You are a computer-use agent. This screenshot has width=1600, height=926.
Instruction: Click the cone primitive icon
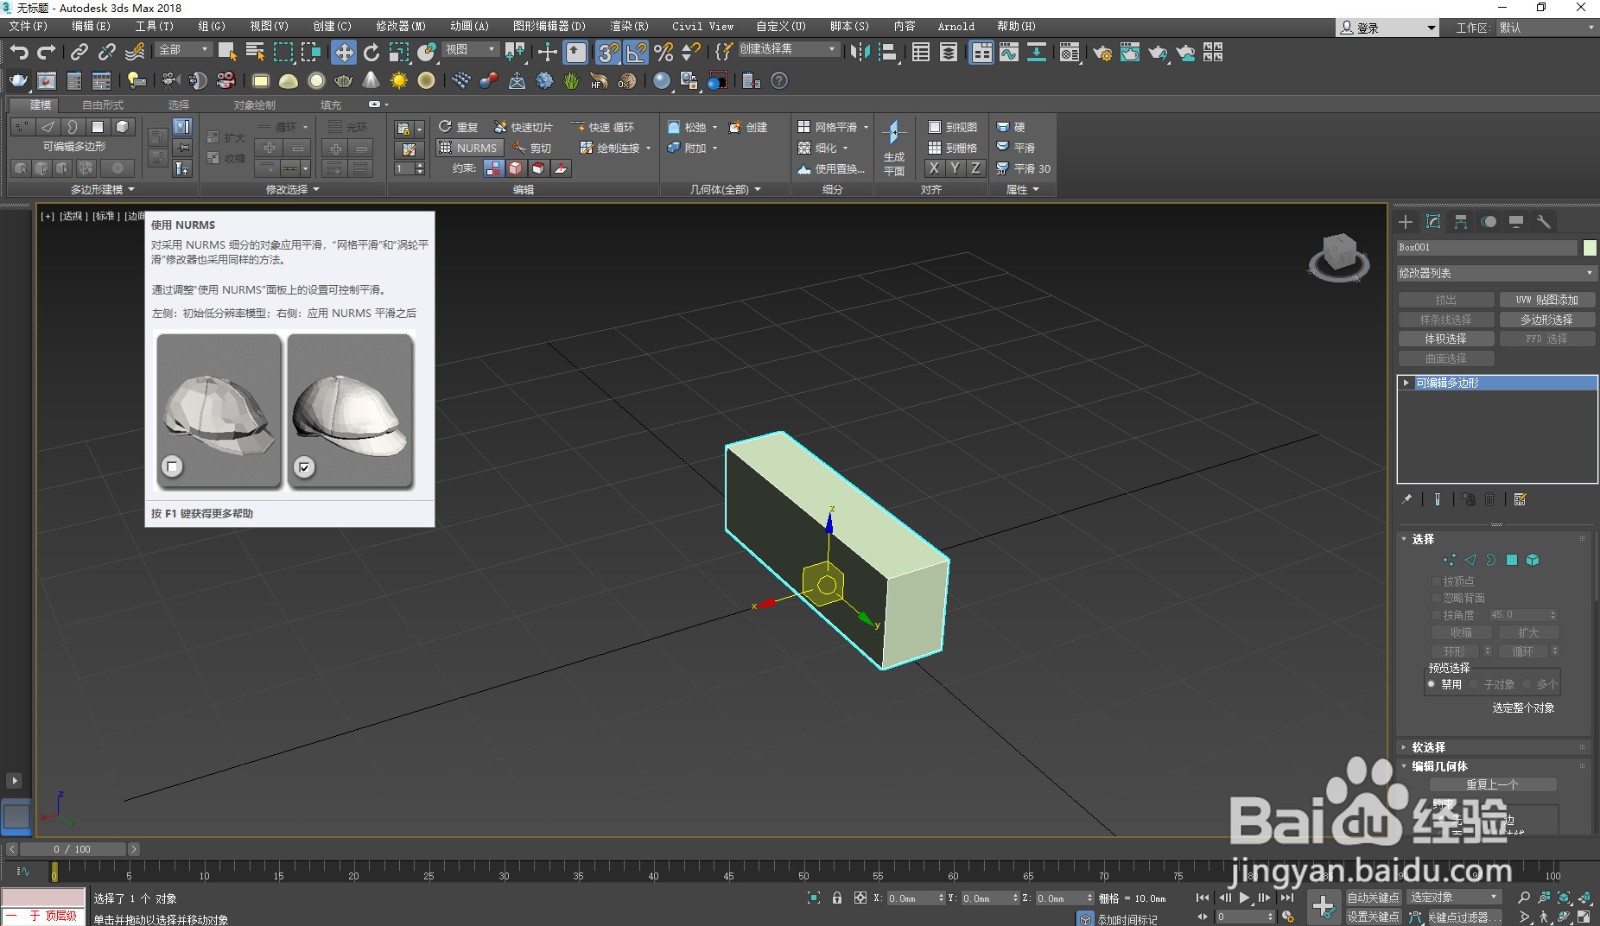[371, 81]
